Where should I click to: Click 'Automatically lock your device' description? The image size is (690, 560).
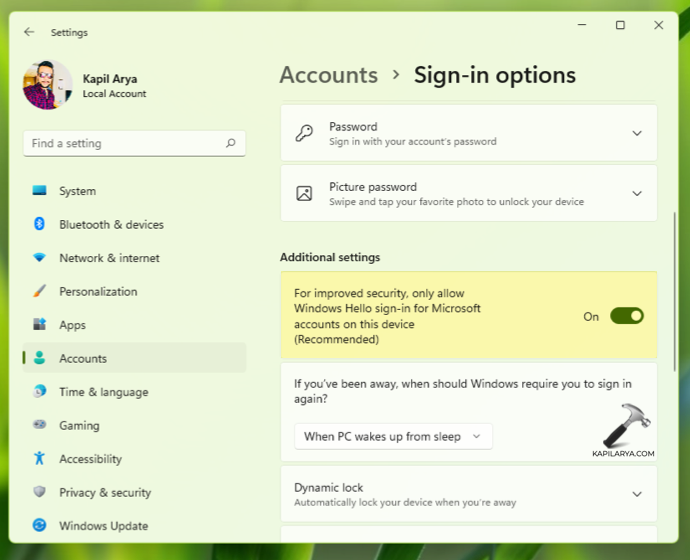(x=405, y=502)
